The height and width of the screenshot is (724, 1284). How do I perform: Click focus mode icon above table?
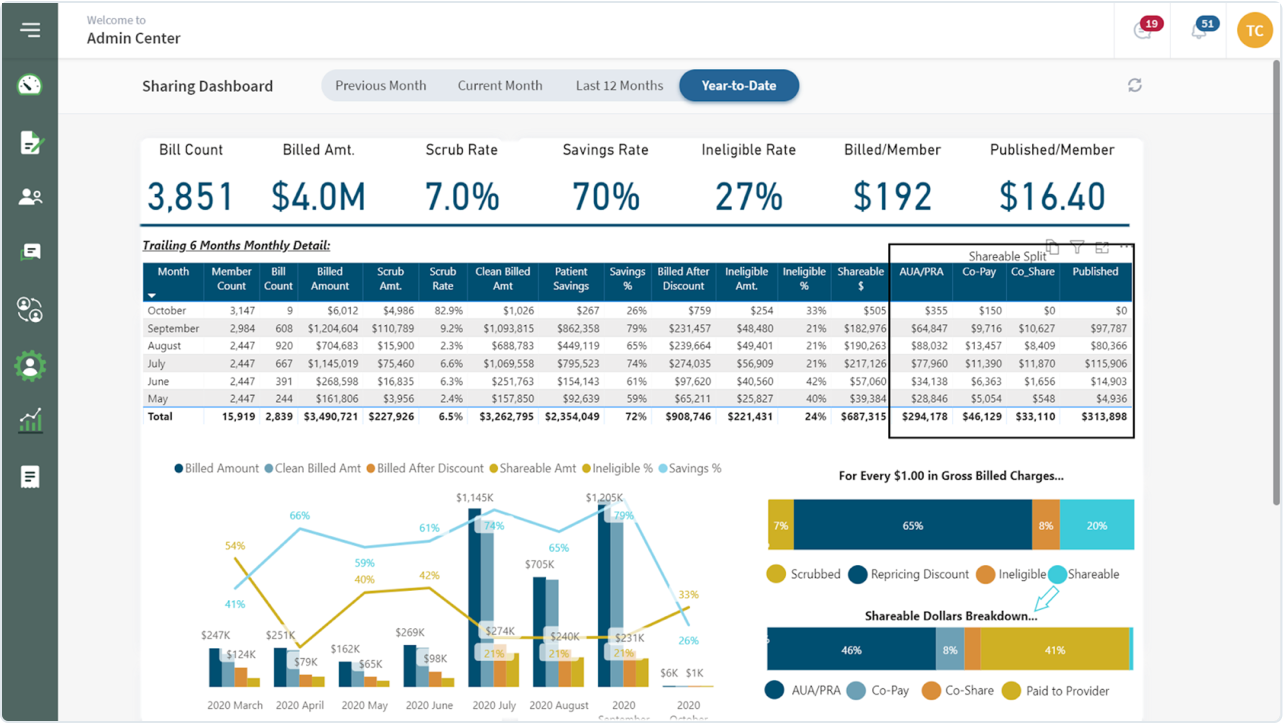pos(1102,247)
